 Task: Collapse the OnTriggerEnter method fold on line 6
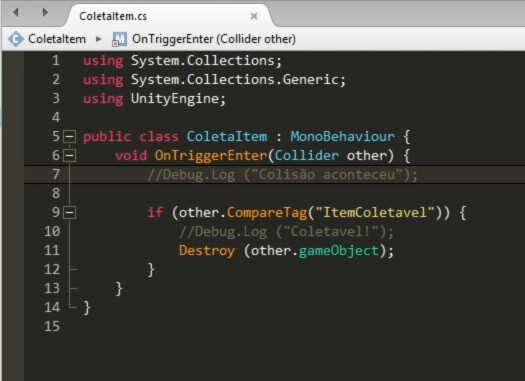click(x=70, y=156)
